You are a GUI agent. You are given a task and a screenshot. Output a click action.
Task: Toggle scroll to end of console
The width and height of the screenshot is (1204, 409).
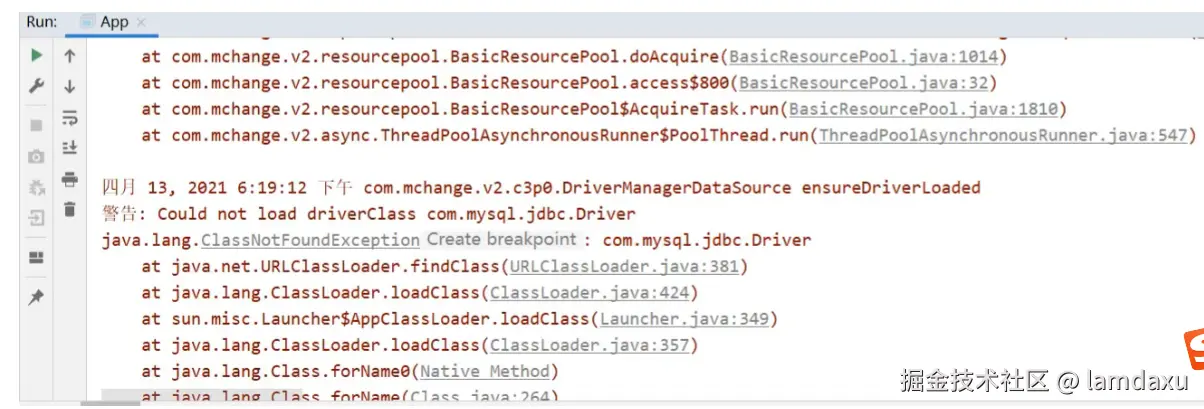coord(69,148)
